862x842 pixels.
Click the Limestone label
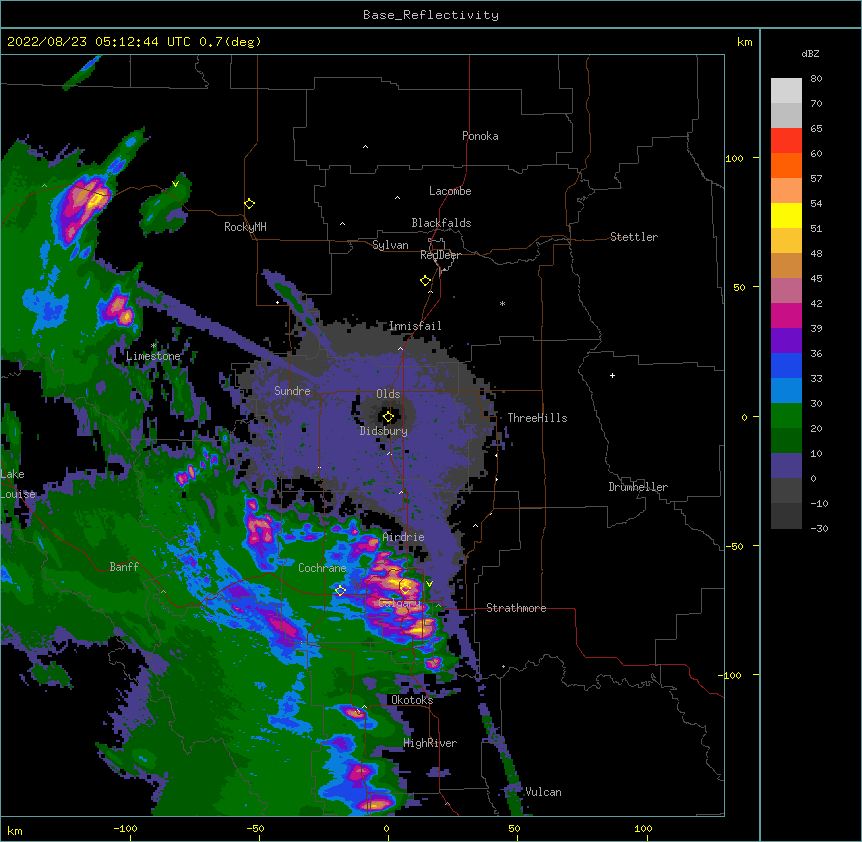click(153, 356)
